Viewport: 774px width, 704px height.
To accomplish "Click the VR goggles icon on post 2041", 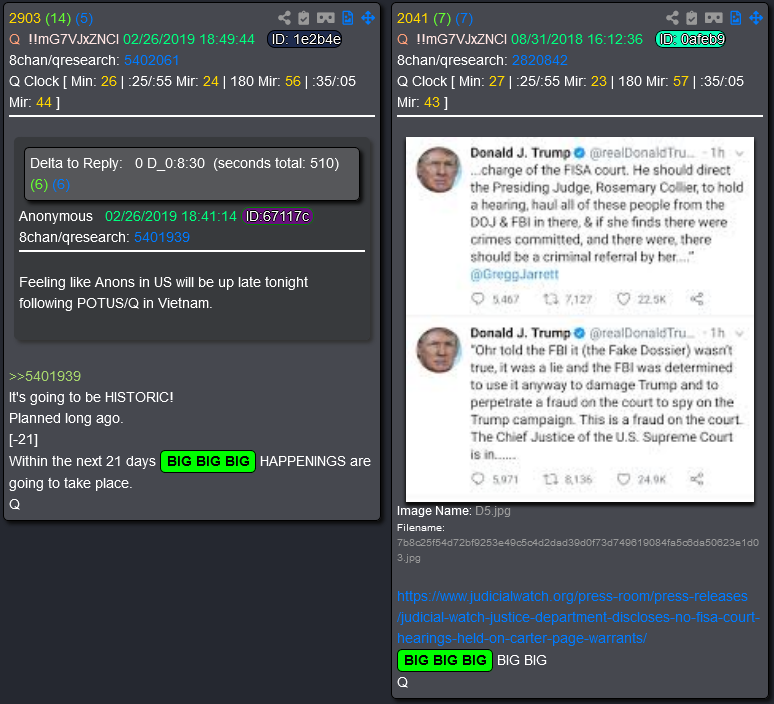I will (713, 18).
